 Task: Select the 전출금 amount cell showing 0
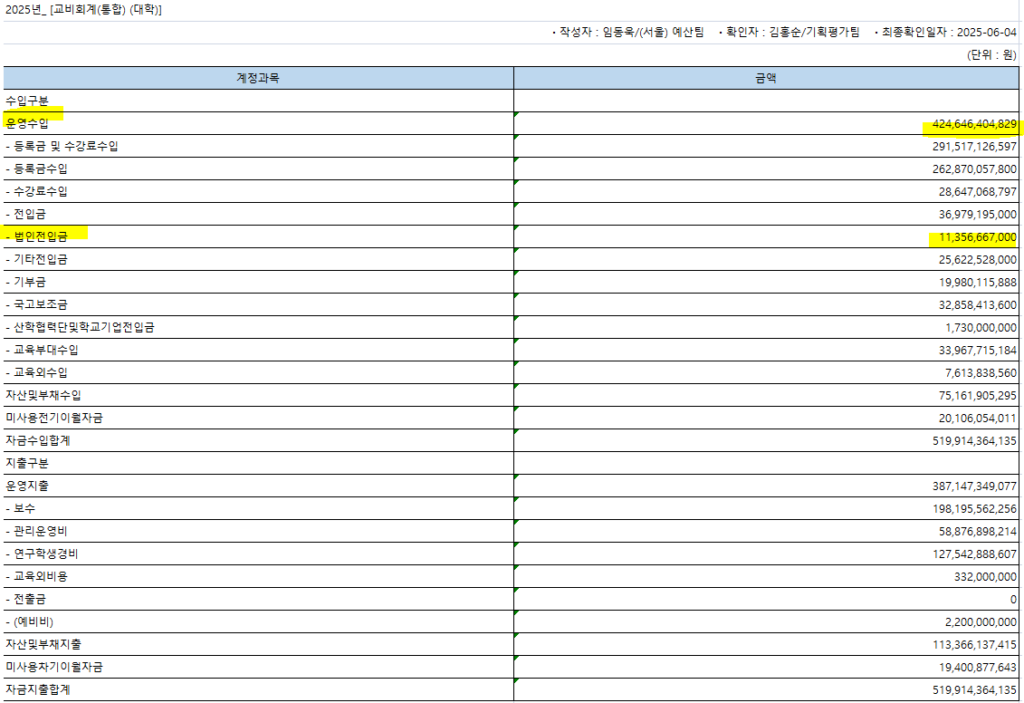[1012, 599]
